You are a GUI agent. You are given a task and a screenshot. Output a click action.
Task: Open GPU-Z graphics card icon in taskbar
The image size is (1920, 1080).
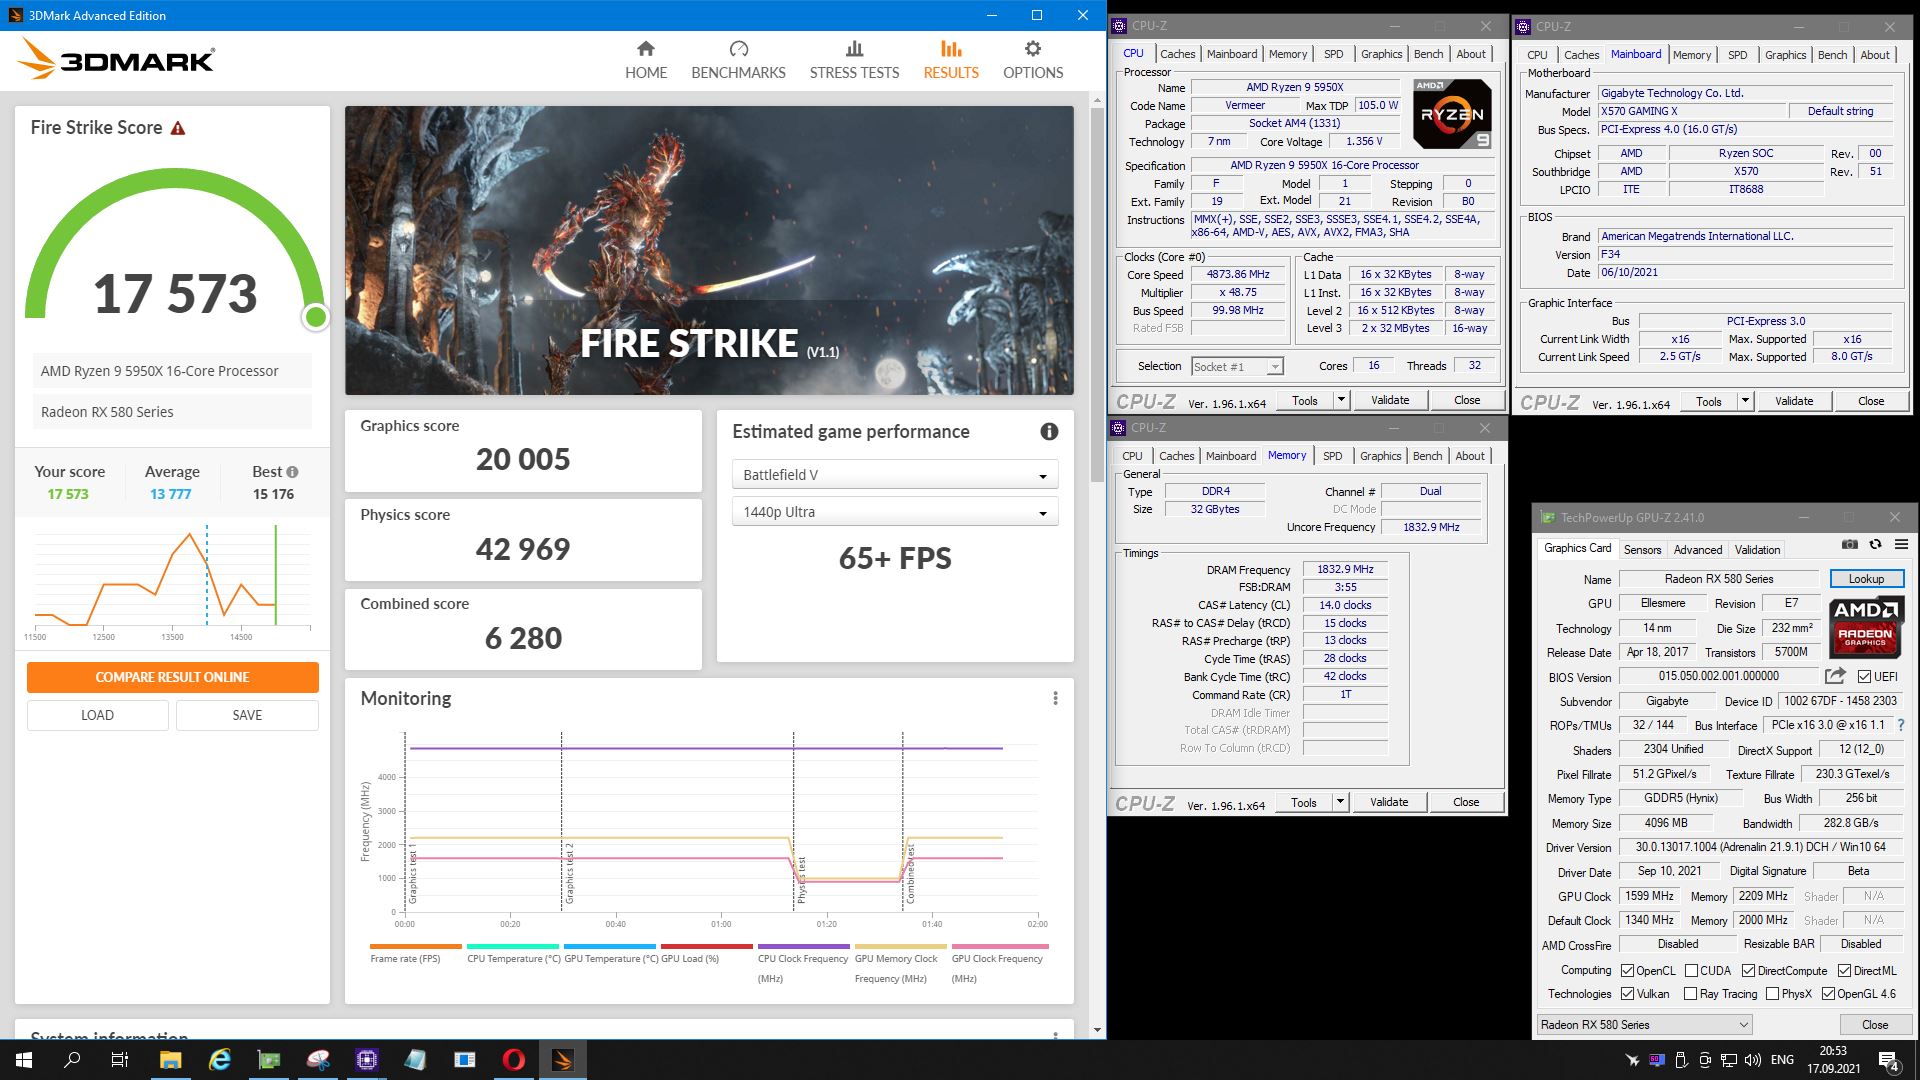pyautogui.click(x=269, y=1060)
